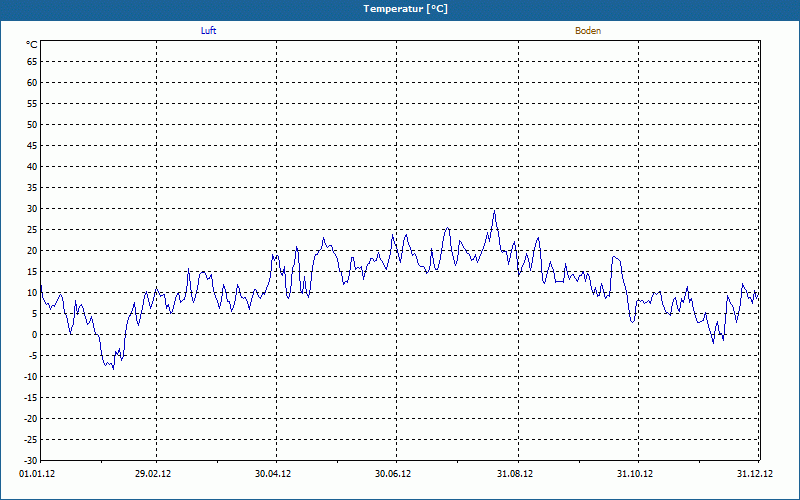800x500 pixels.
Task: Click the August peak near 30 degrees
Action: [494, 211]
